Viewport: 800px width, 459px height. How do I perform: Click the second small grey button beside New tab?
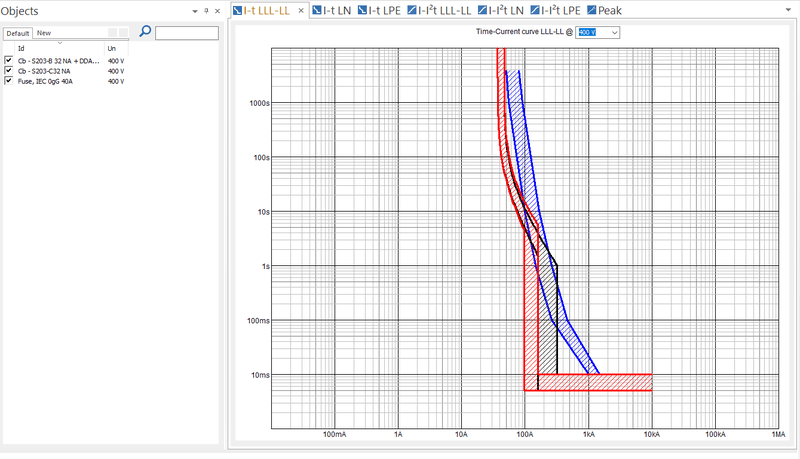point(123,33)
